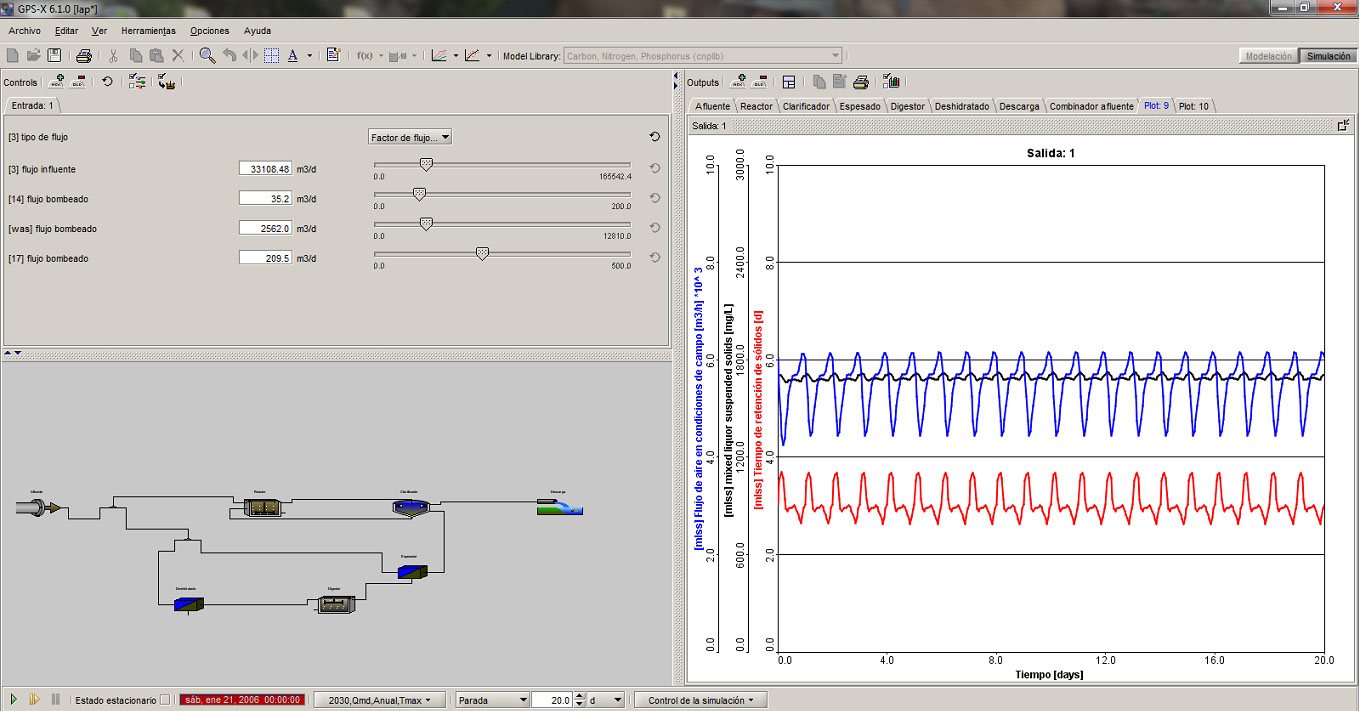
Task: Switch to the Clarificador output tab
Action: pos(805,106)
